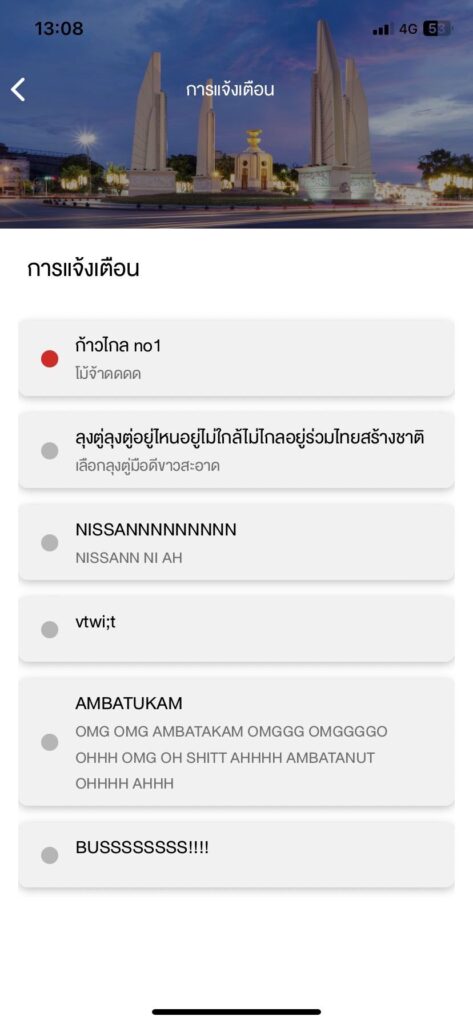Open the BUSSSSSSSS!!!! notification card

coord(236,855)
